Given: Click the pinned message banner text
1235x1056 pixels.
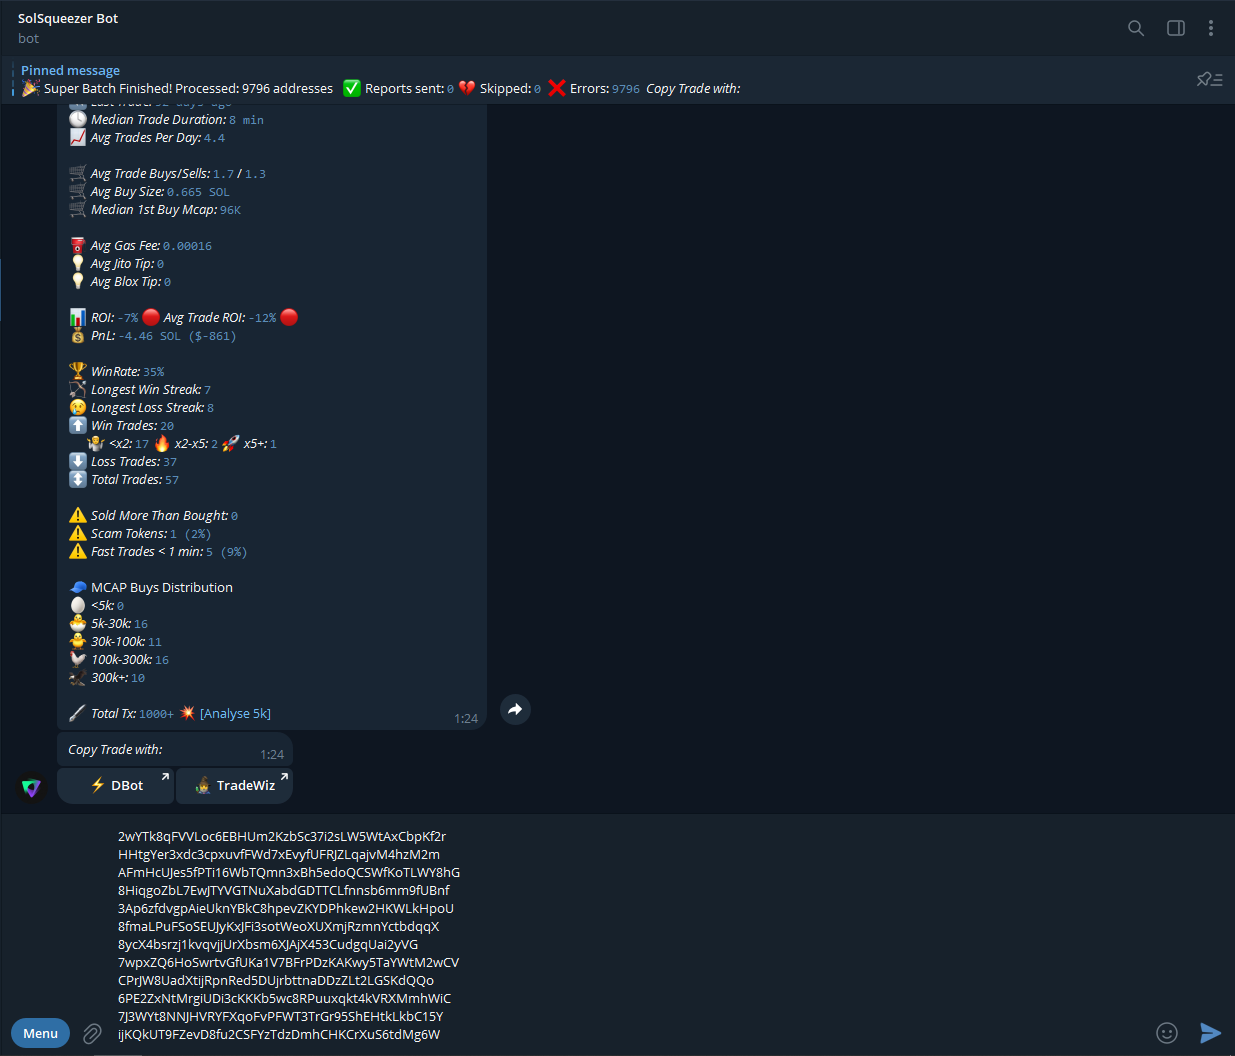Looking at the screenshot, I should tap(381, 88).
